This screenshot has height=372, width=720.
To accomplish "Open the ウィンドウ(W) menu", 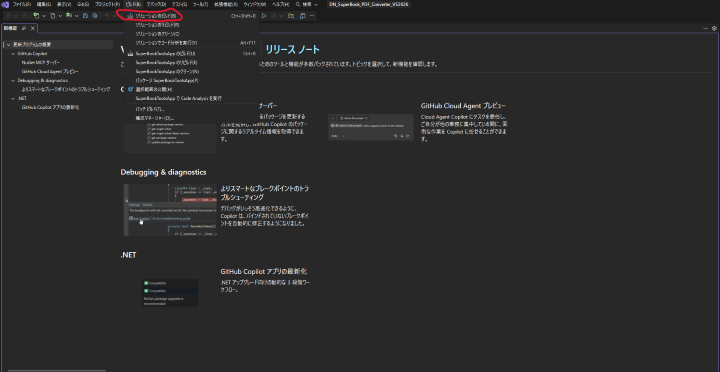I will pos(255,4).
